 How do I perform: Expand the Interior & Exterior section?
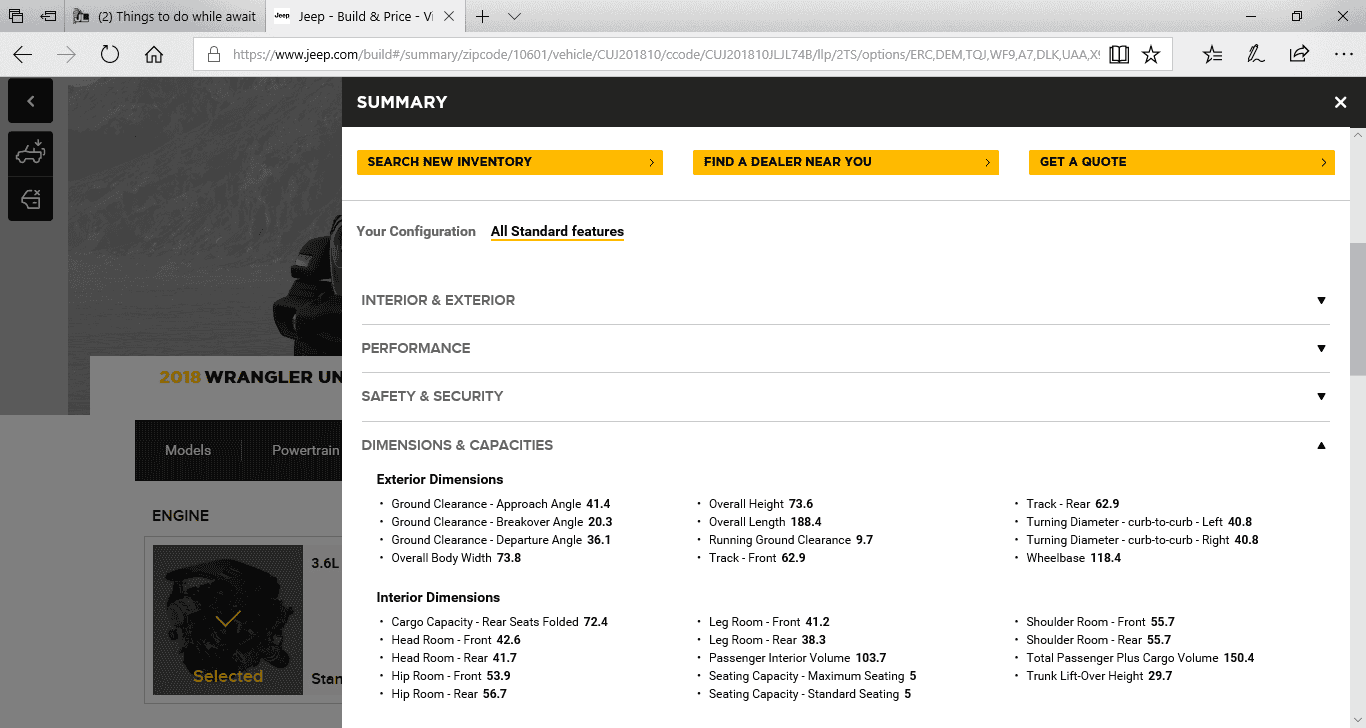(846, 300)
